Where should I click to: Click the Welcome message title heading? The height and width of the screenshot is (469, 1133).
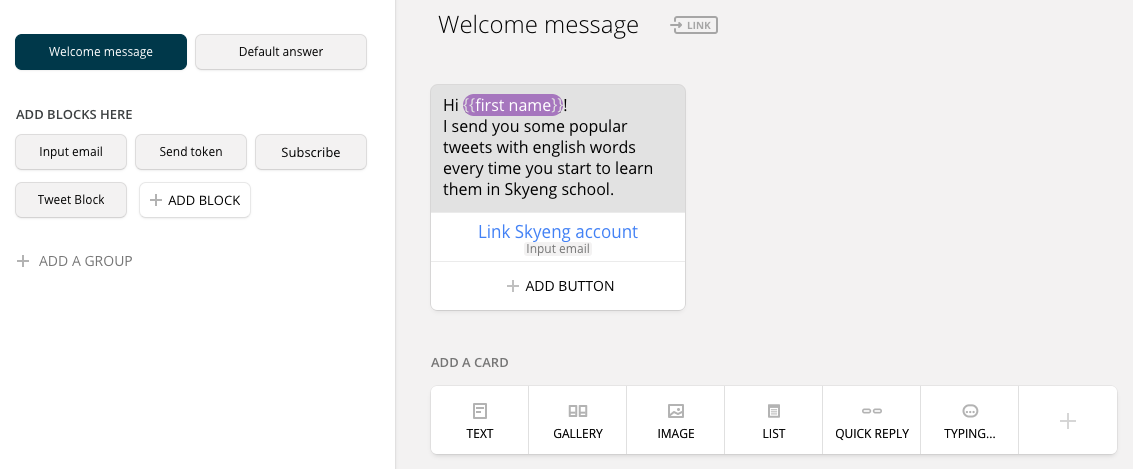[538, 25]
